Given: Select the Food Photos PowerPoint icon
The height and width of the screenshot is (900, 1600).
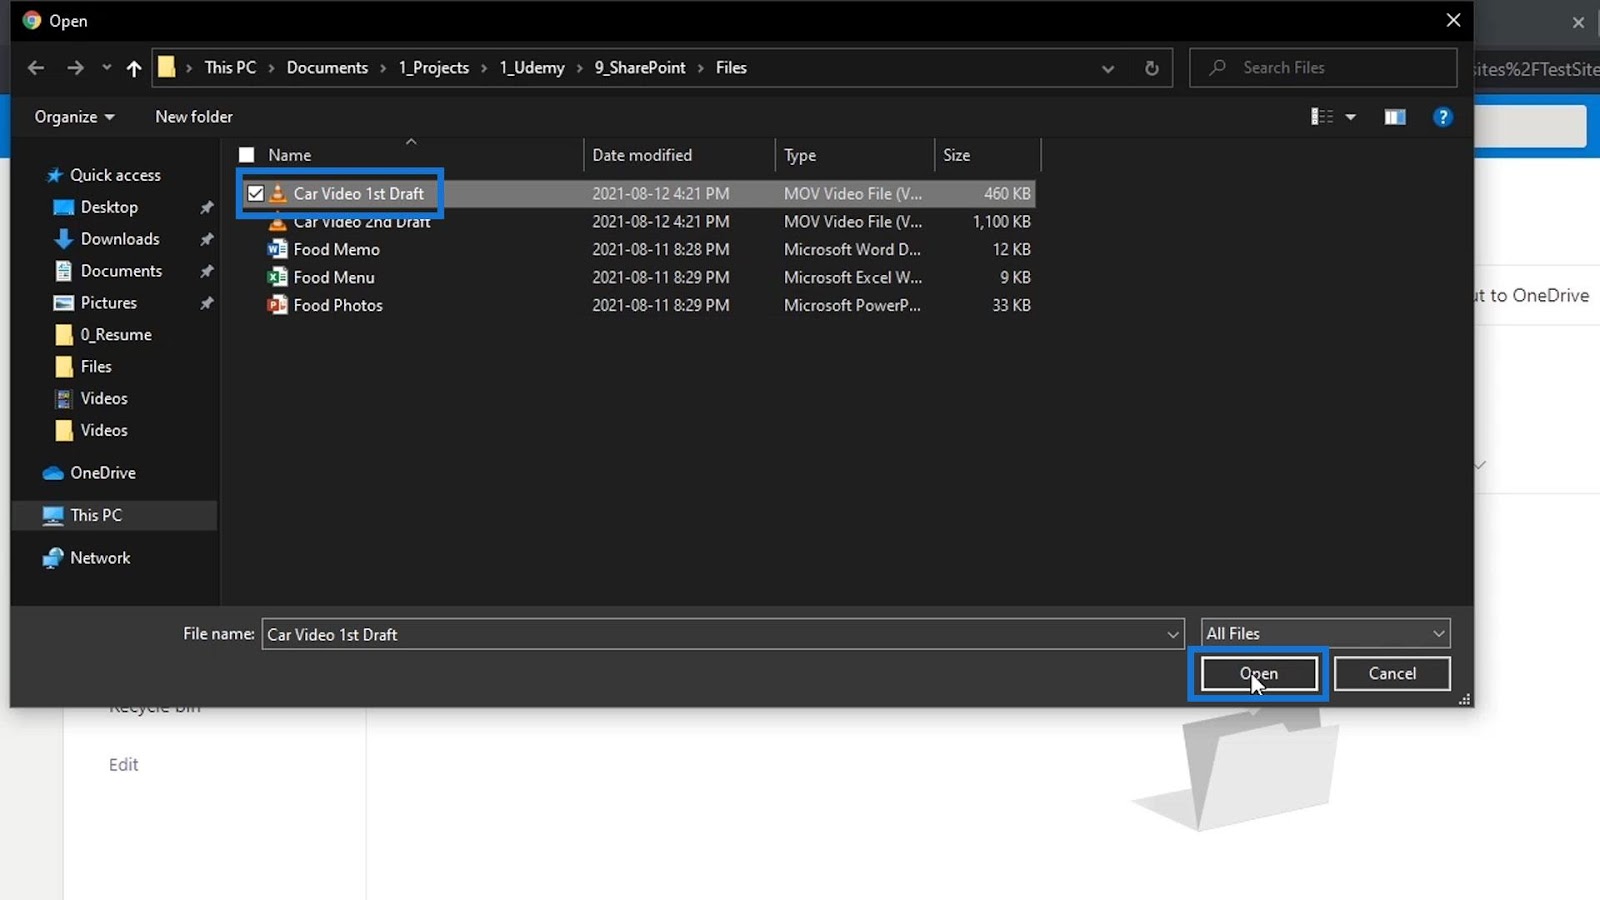Looking at the screenshot, I should coord(278,305).
